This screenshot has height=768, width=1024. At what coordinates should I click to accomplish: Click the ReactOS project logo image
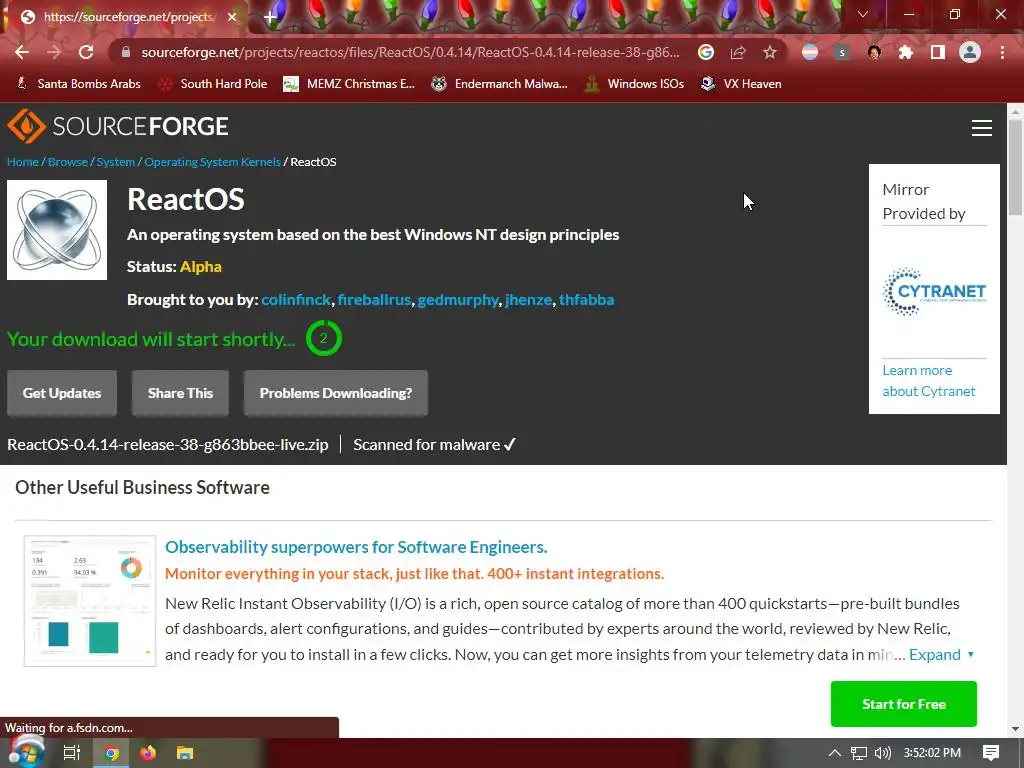coord(57,230)
